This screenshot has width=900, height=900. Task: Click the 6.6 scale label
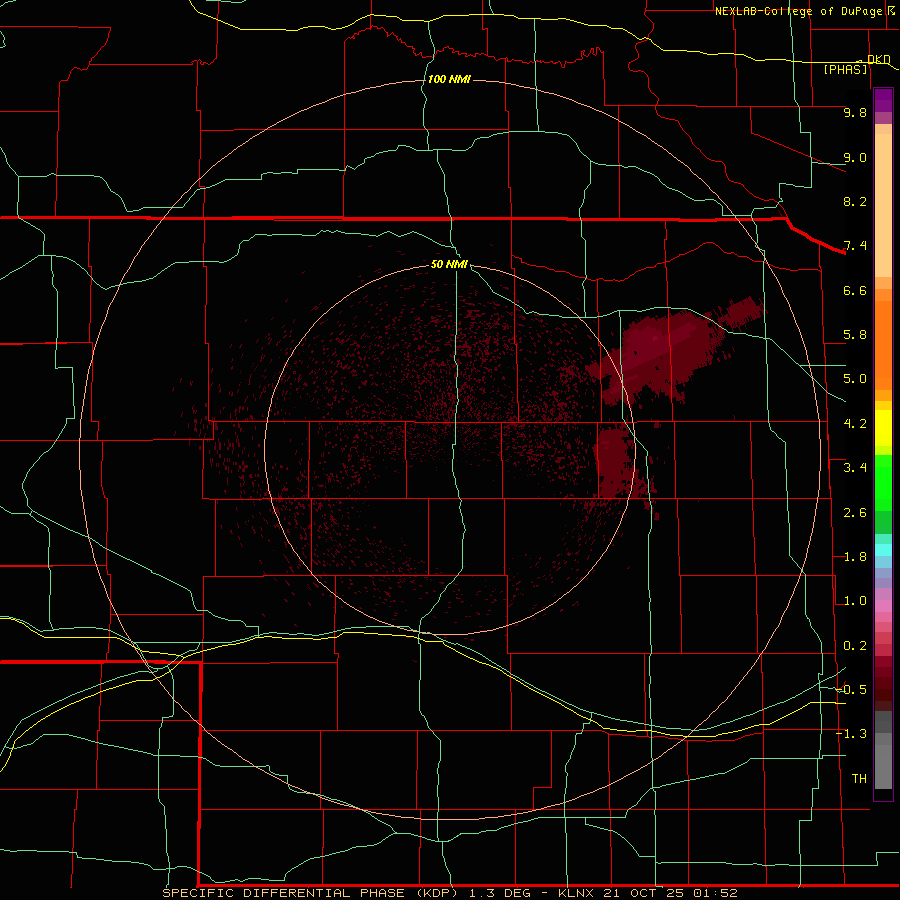tap(855, 290)
